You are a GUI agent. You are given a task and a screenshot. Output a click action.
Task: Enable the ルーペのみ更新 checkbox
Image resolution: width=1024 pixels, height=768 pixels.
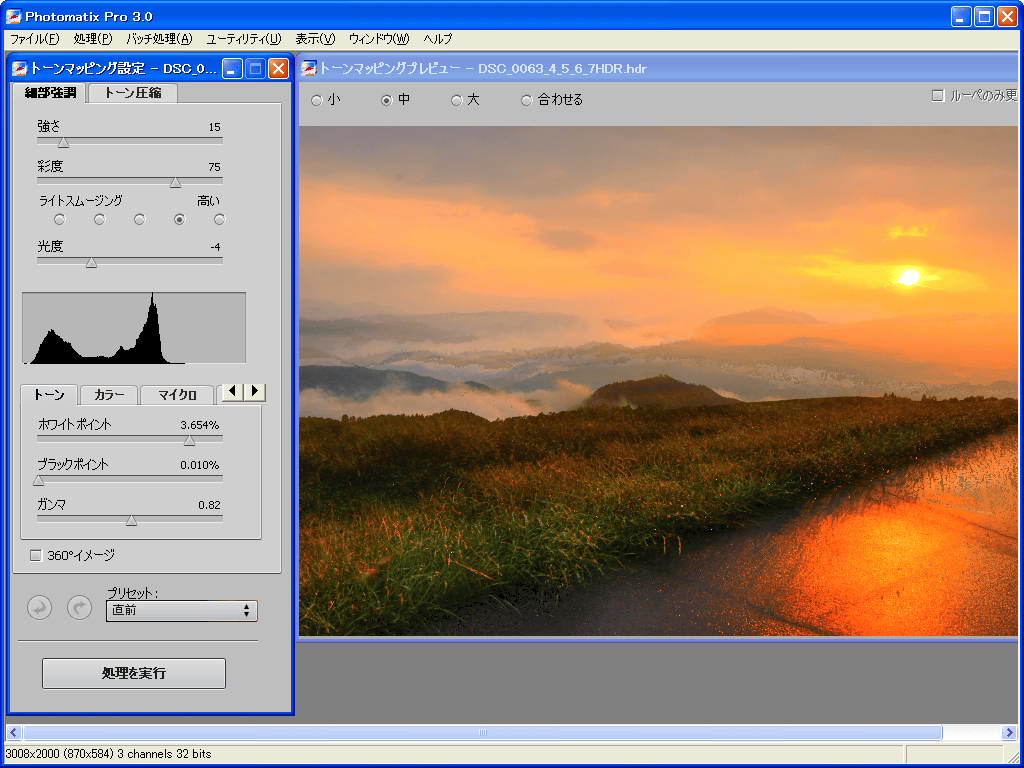tap(938, 96)
